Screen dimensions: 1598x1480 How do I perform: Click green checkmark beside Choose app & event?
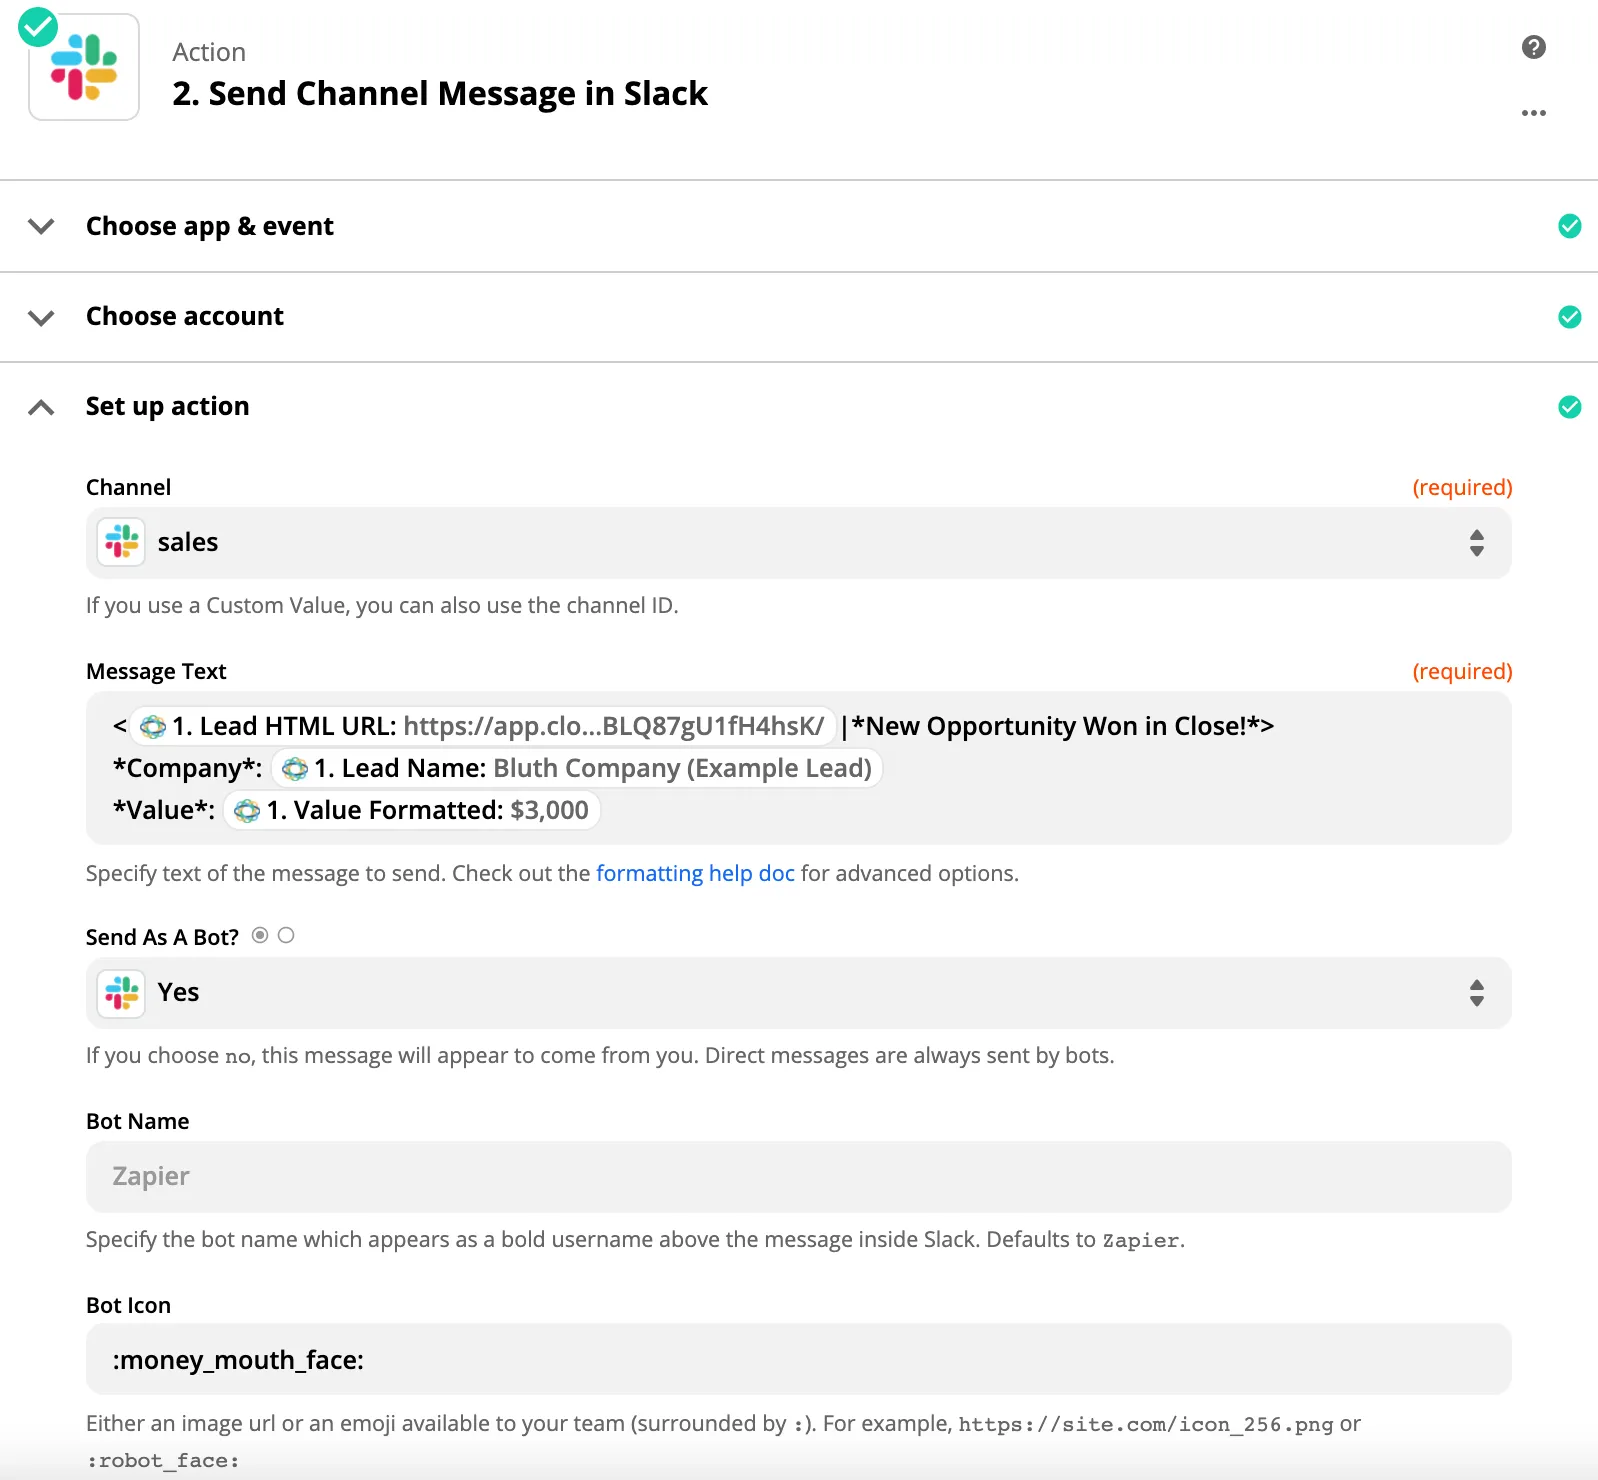(1569, 226)
